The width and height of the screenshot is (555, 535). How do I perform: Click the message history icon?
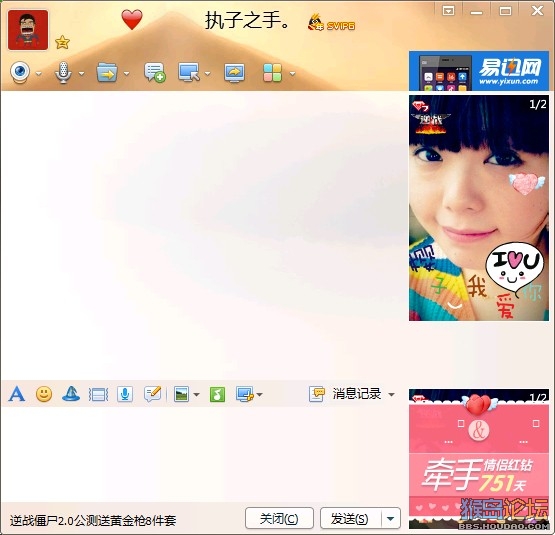coord(316,394)
